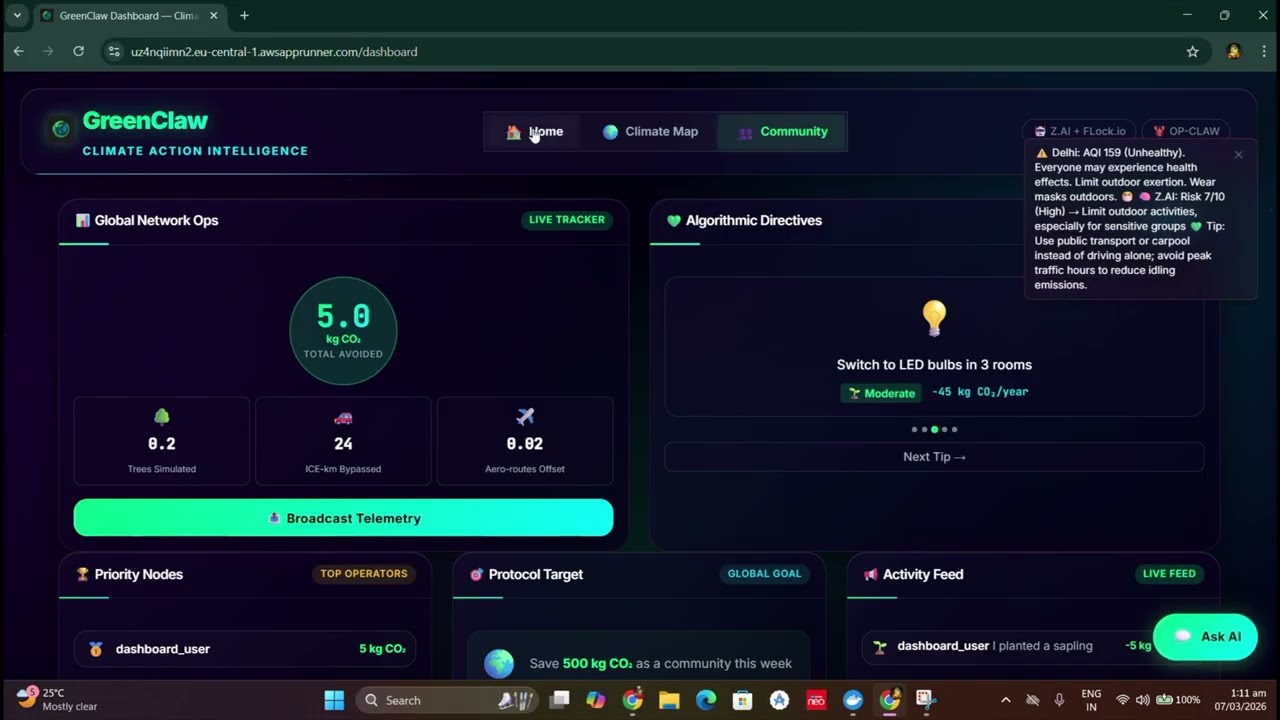This screenshot has height=720, width=1280.
Task: Check the battery status at 100%
Action: click(1178, 700)
